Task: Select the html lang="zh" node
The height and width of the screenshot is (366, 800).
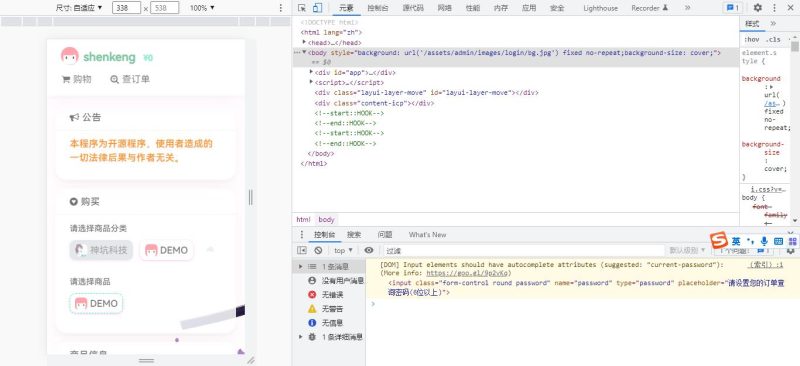Action: (331, 32)
